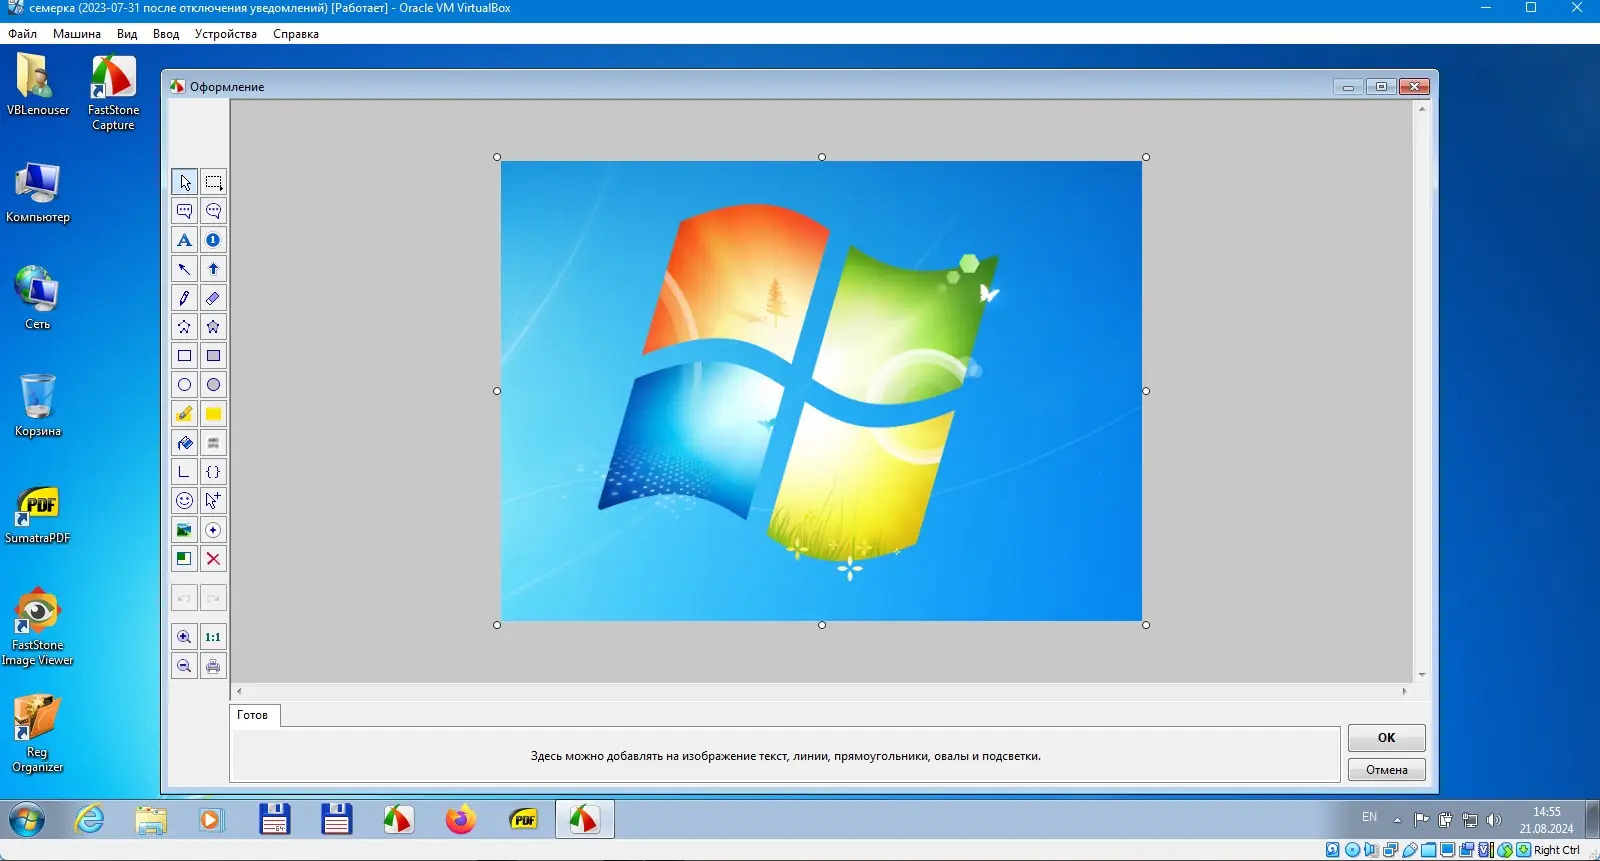Open Internet Explorer from the taskbar
The width and height of the screenshot is (1600, 861).
click(90, 820)
